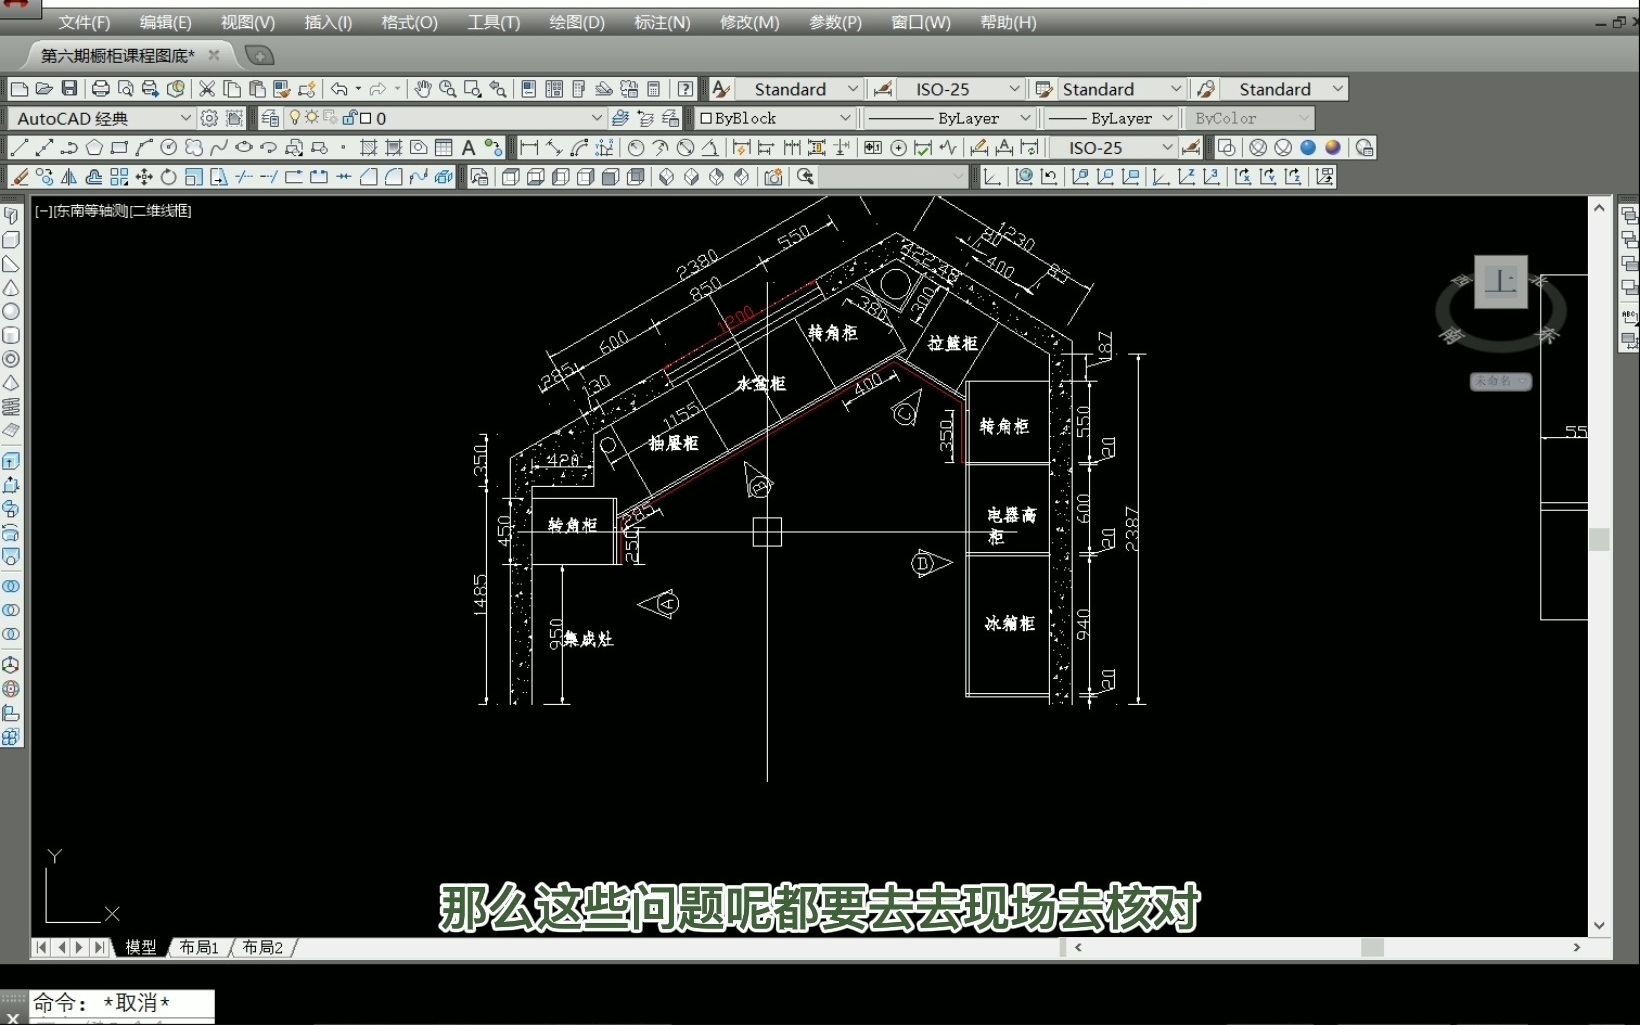Click the Trim tool
Viewport: 1640px width, 1025px height.
(244, 177)
